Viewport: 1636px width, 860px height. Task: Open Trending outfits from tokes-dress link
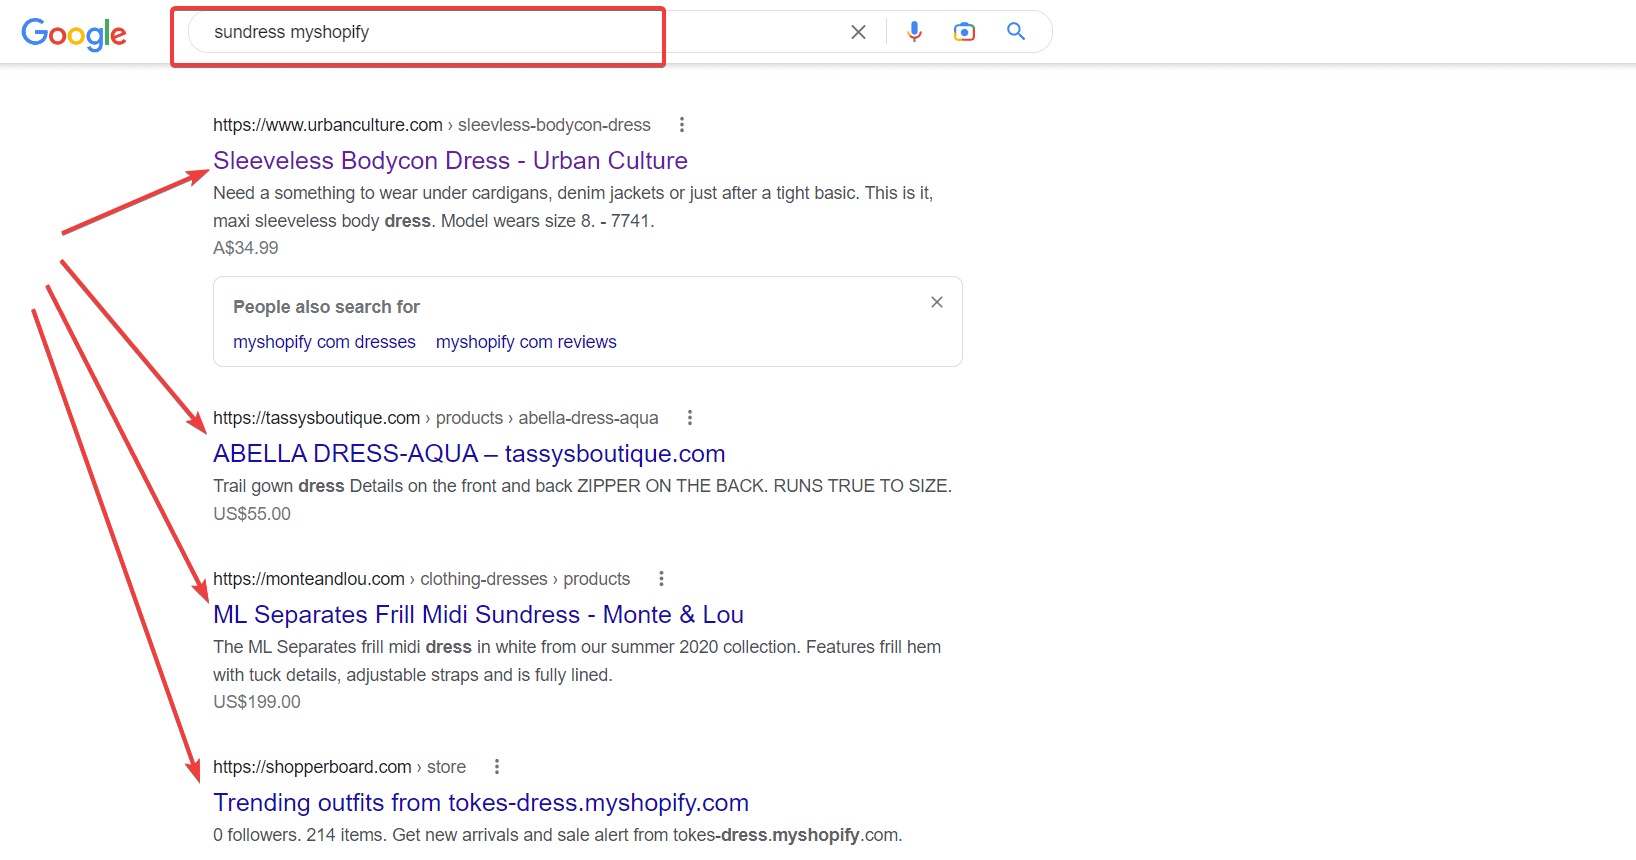(x=480, y=803)
